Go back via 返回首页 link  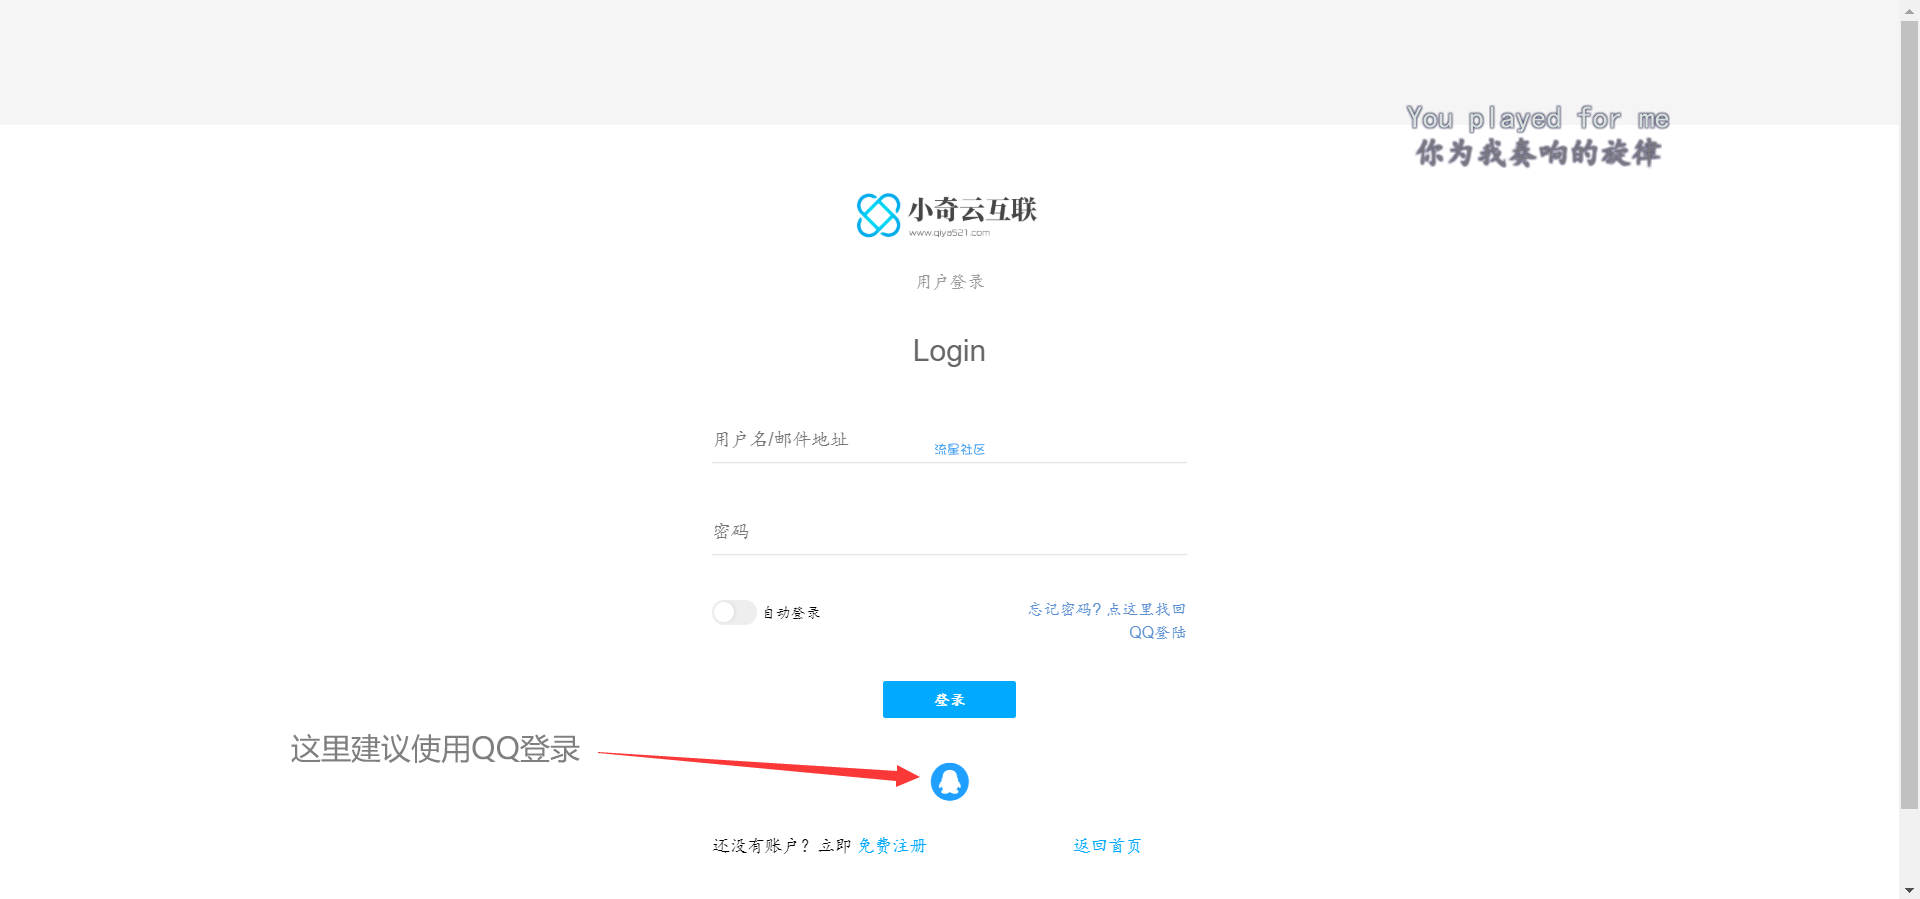[x=1107, y=846]
